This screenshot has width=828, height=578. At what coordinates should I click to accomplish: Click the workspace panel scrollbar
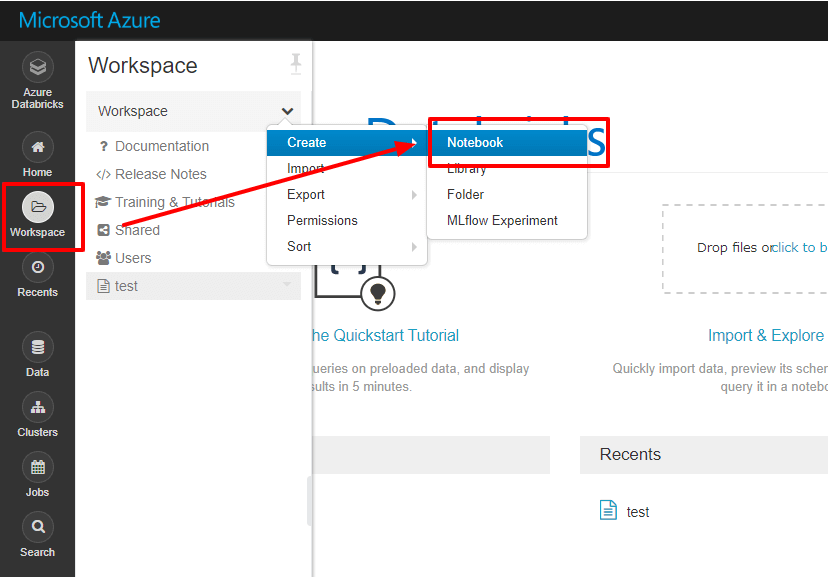309,501
